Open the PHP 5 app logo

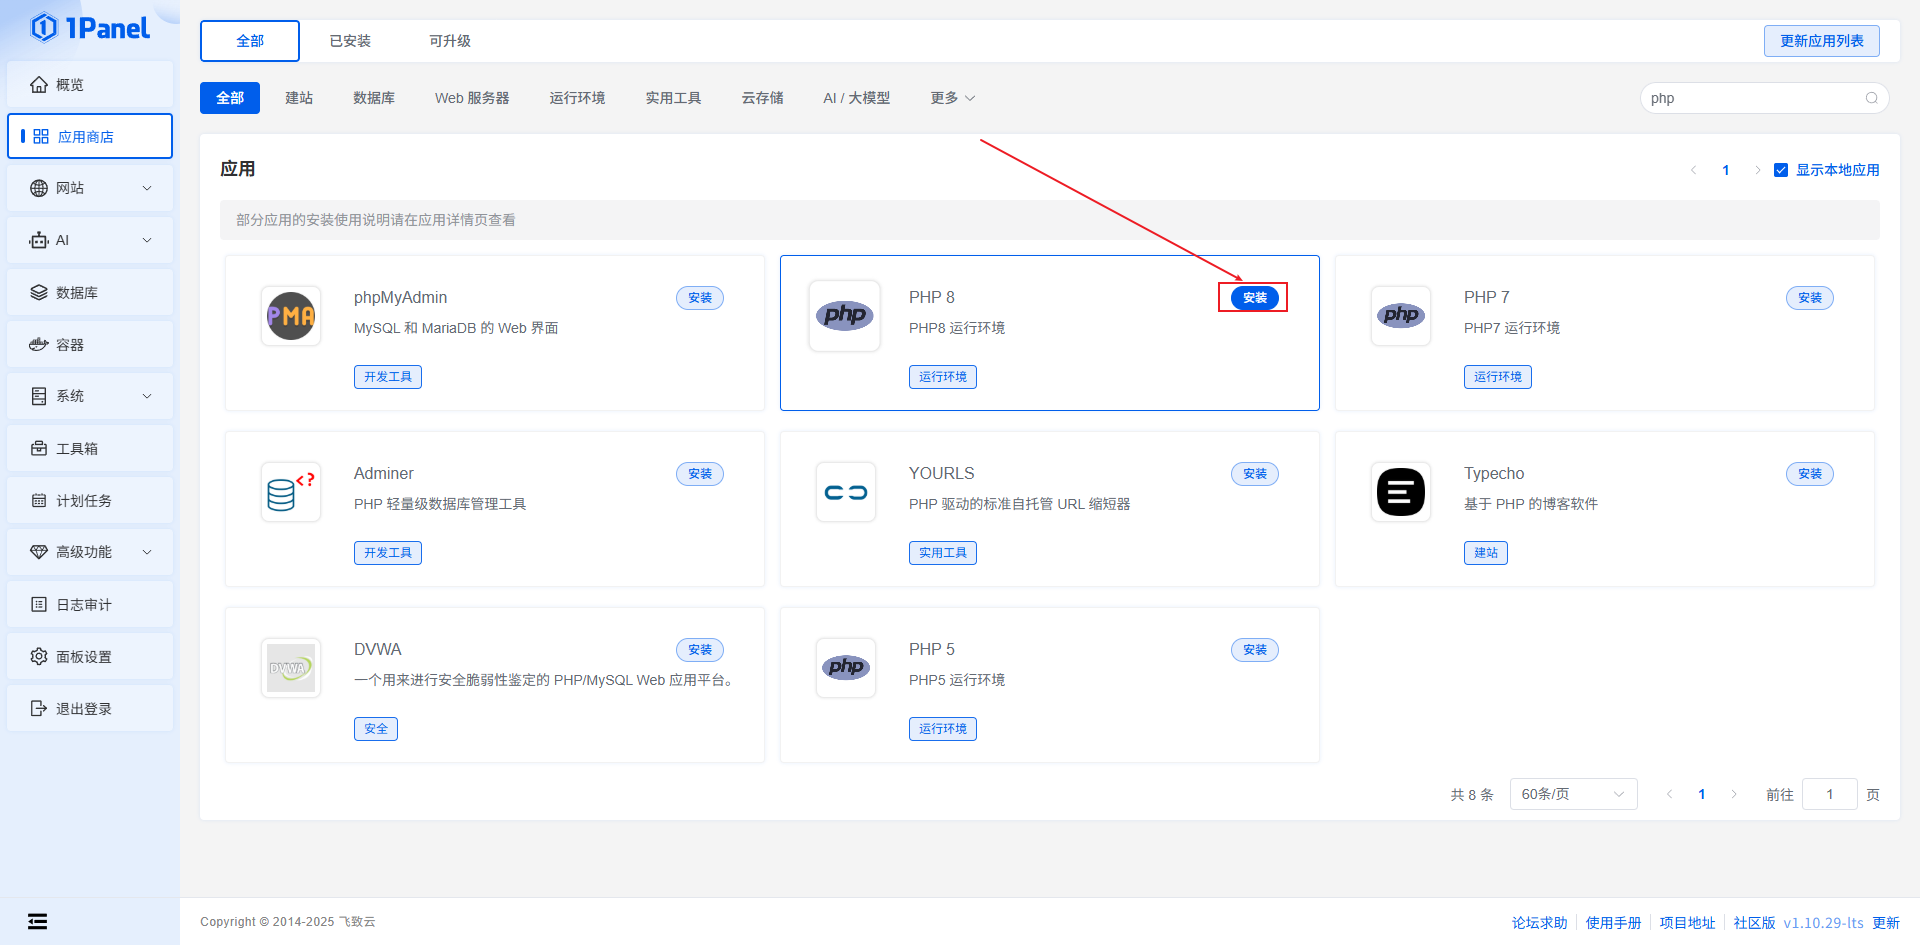(x=846, y=668)
